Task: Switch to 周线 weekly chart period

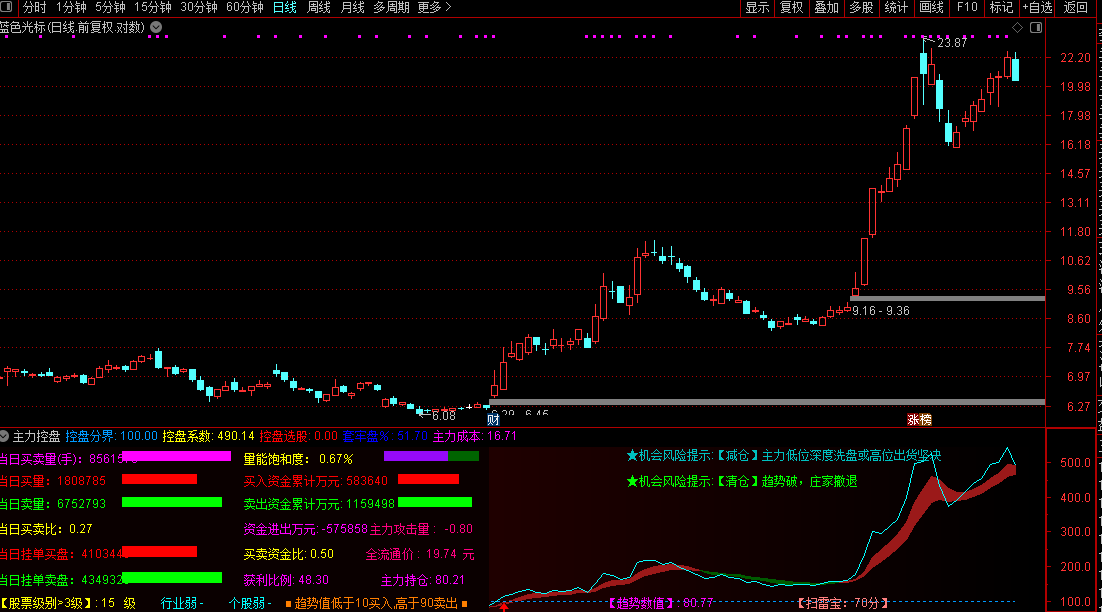Action: click(x=319, y=8)
